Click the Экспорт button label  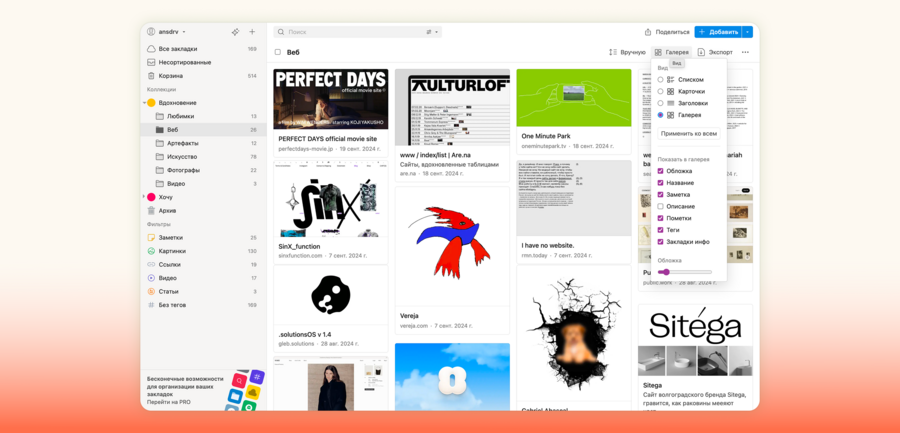[720, 52]
